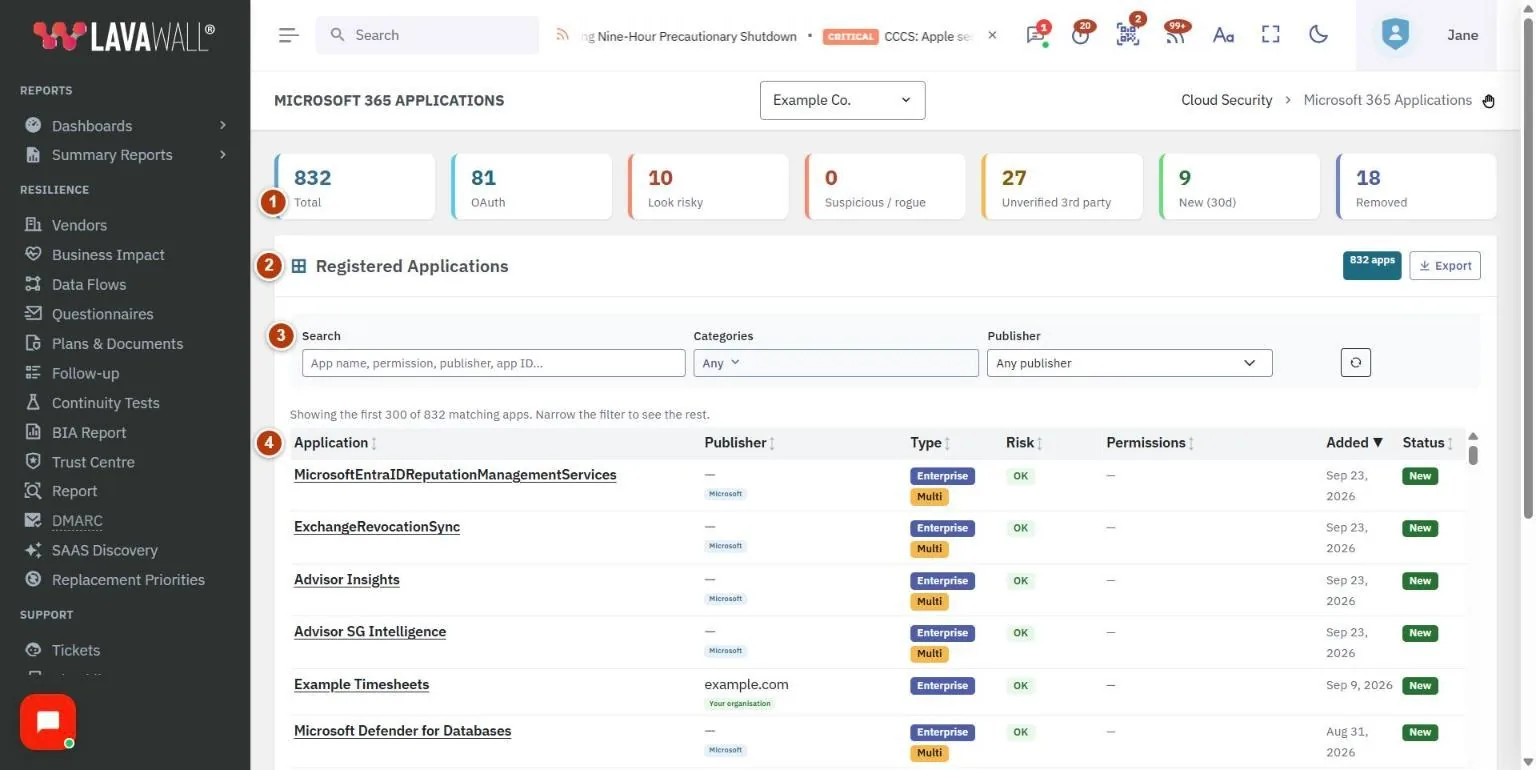Open the Any publisher dropdown
Image resolution: width=1536 pixels, height=770 pixels.
click(x=1129, y=363)
